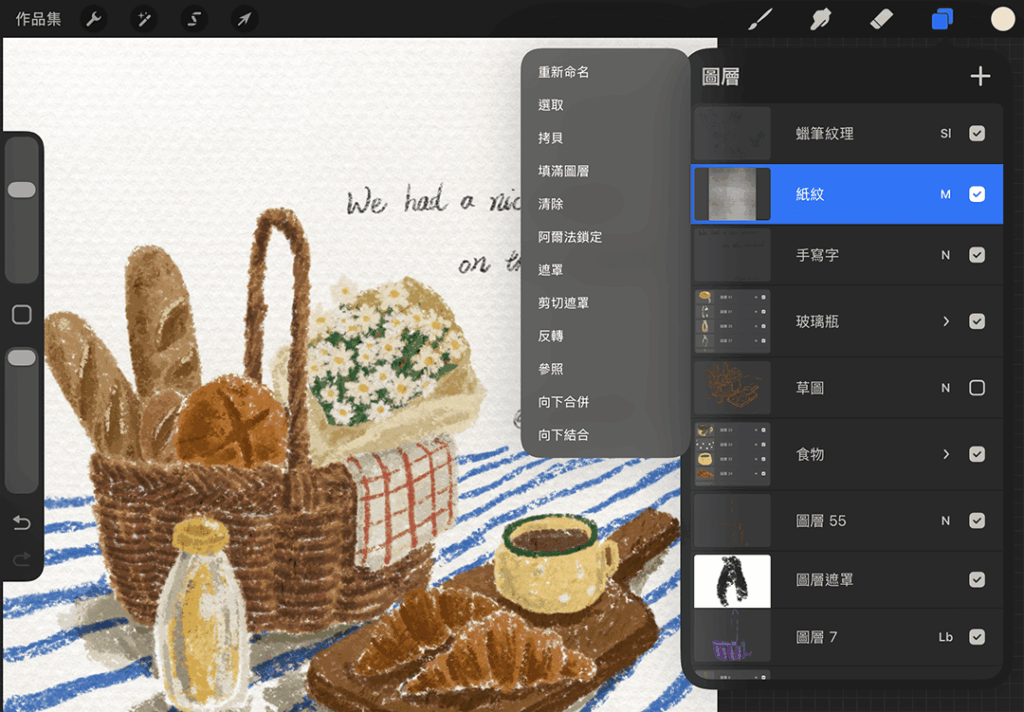Choose 清除 from layer menu
The height and width of the screenshot is (712, 1024).
[551, 204]
